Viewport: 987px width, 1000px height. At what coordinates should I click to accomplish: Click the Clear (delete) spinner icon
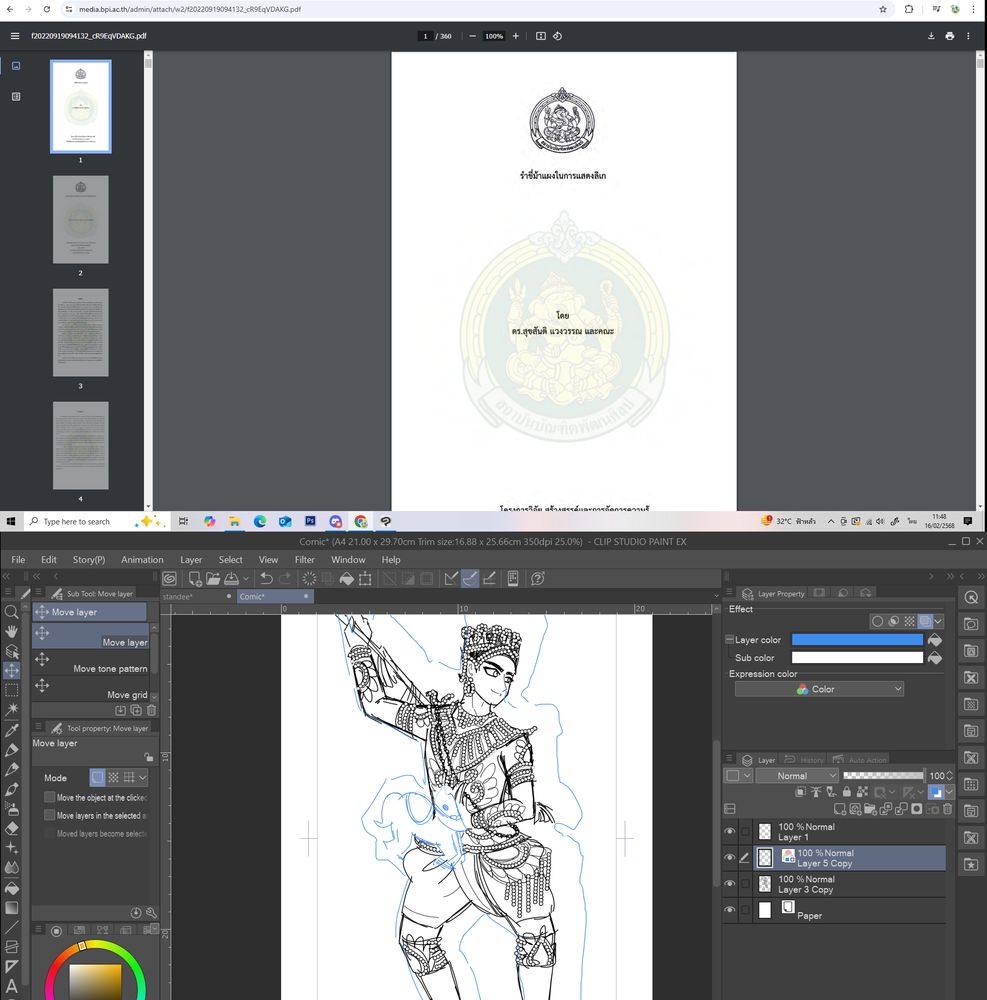click(x=309, y=578)
